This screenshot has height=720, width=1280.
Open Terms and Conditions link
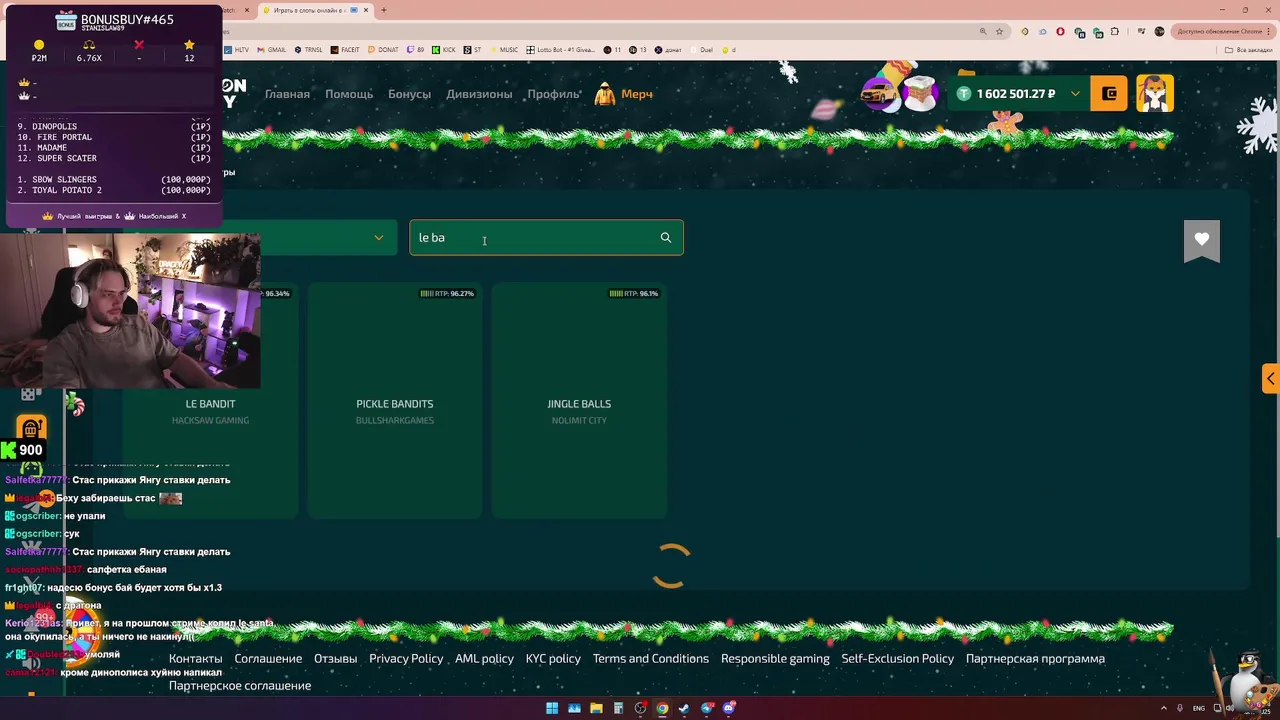(x=651, y=659)
